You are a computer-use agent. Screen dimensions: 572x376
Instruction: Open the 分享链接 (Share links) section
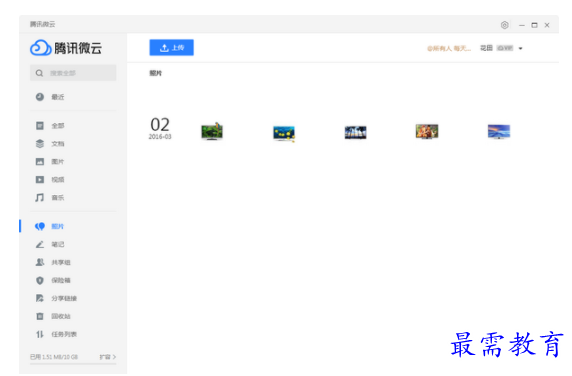[x=56, y=298]
